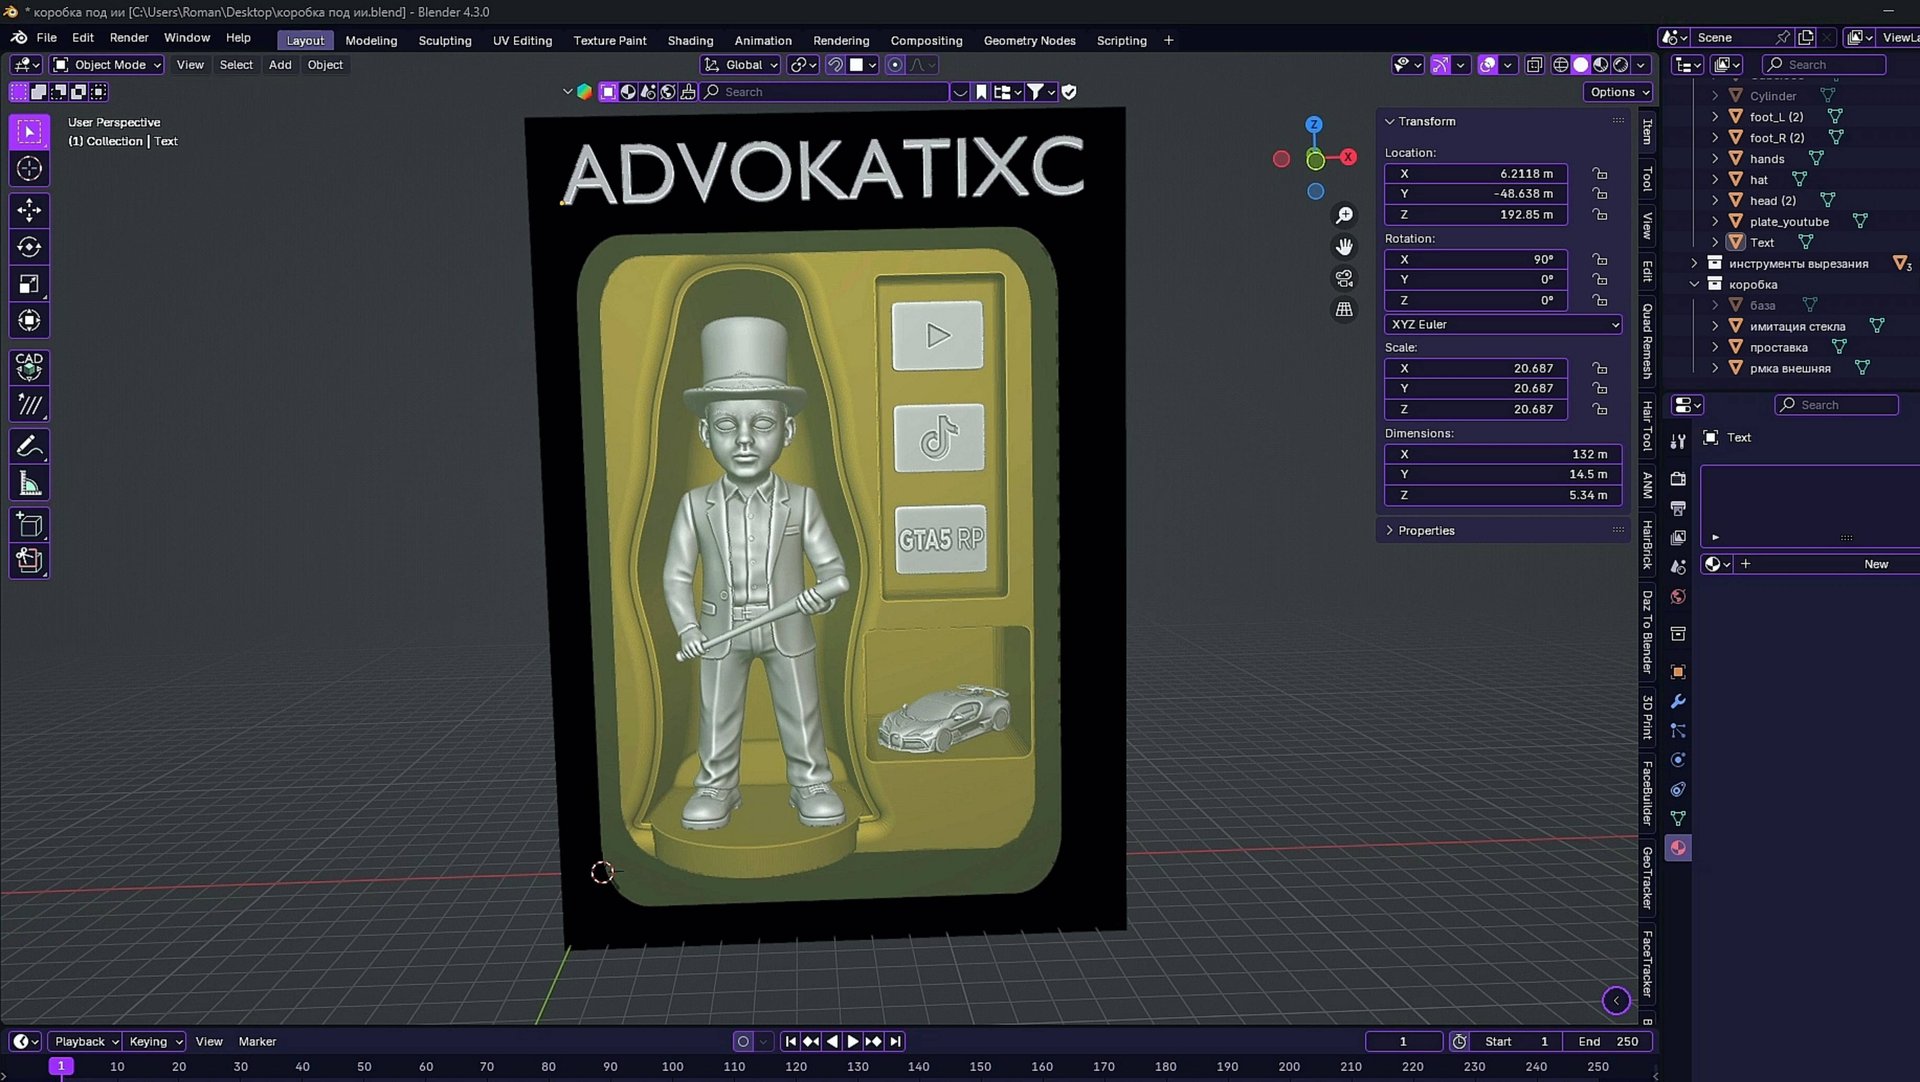
Task: Select the Rotate tool
Action: 29,247
